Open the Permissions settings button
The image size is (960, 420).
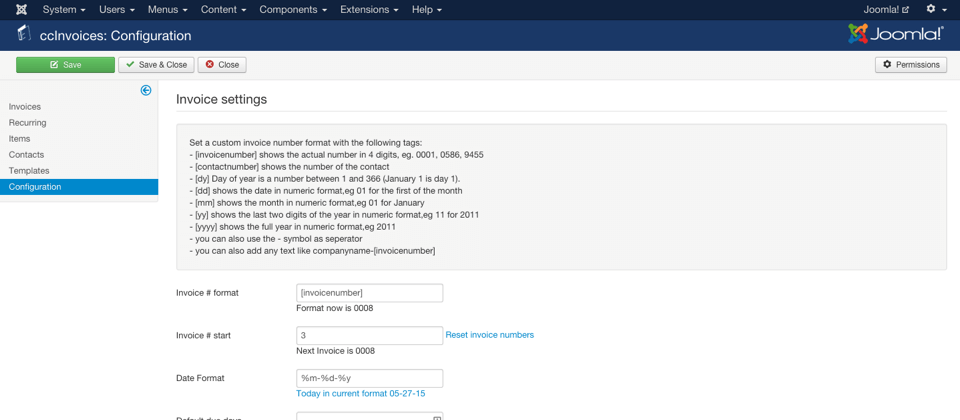click(910, 65)
